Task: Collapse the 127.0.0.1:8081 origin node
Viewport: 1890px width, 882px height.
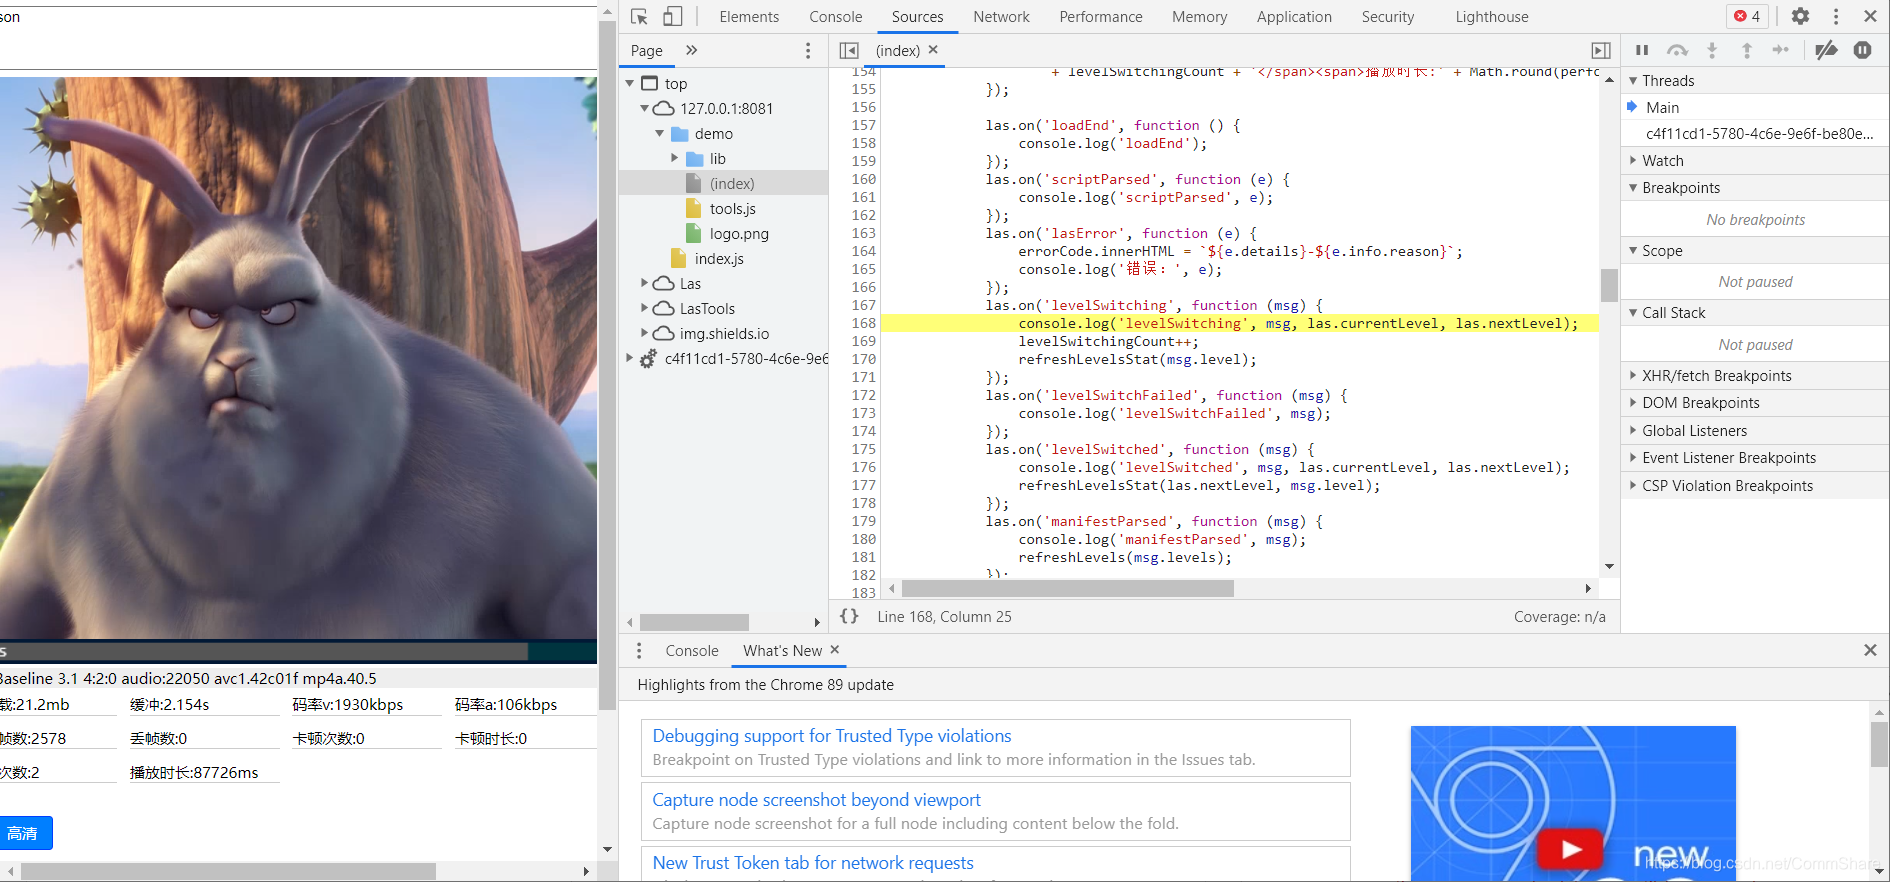Action: (644, 109)
